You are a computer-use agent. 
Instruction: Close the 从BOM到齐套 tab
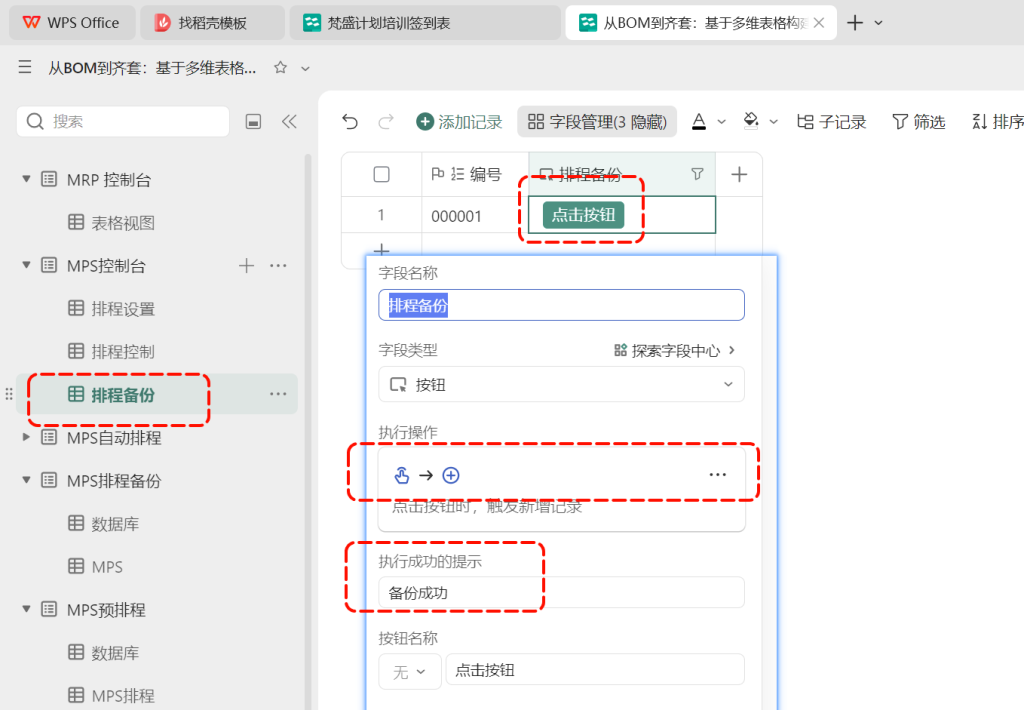point(819,23)
